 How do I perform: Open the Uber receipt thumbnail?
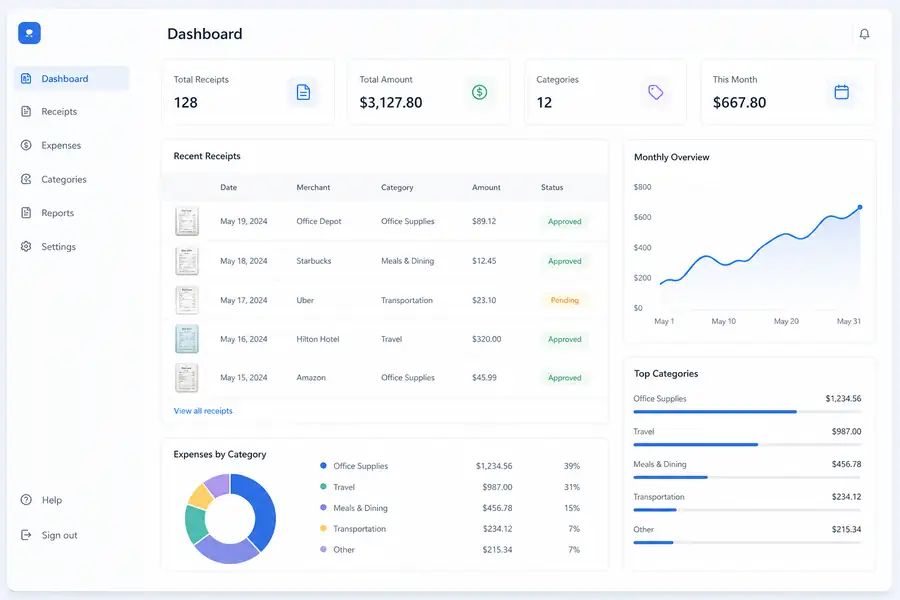187,300
